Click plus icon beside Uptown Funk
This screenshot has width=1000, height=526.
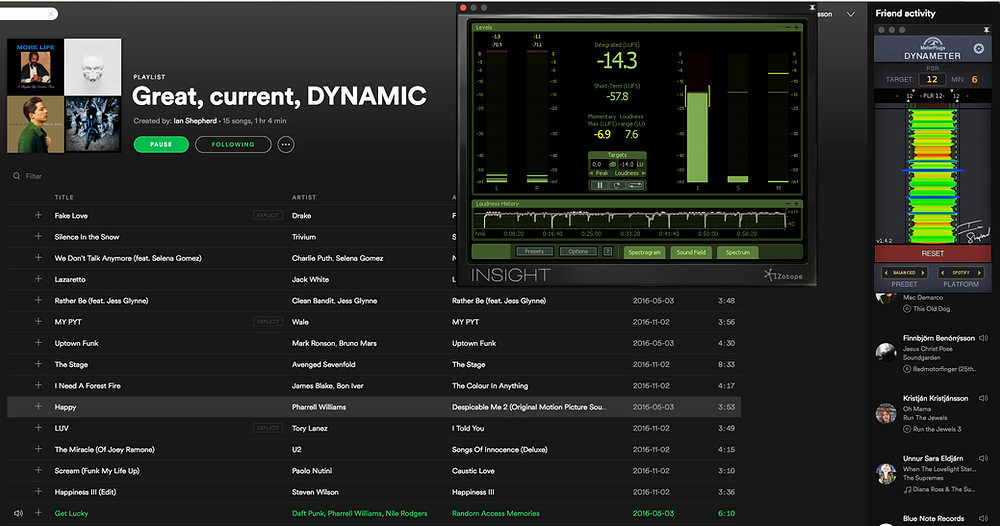point(38,343)
